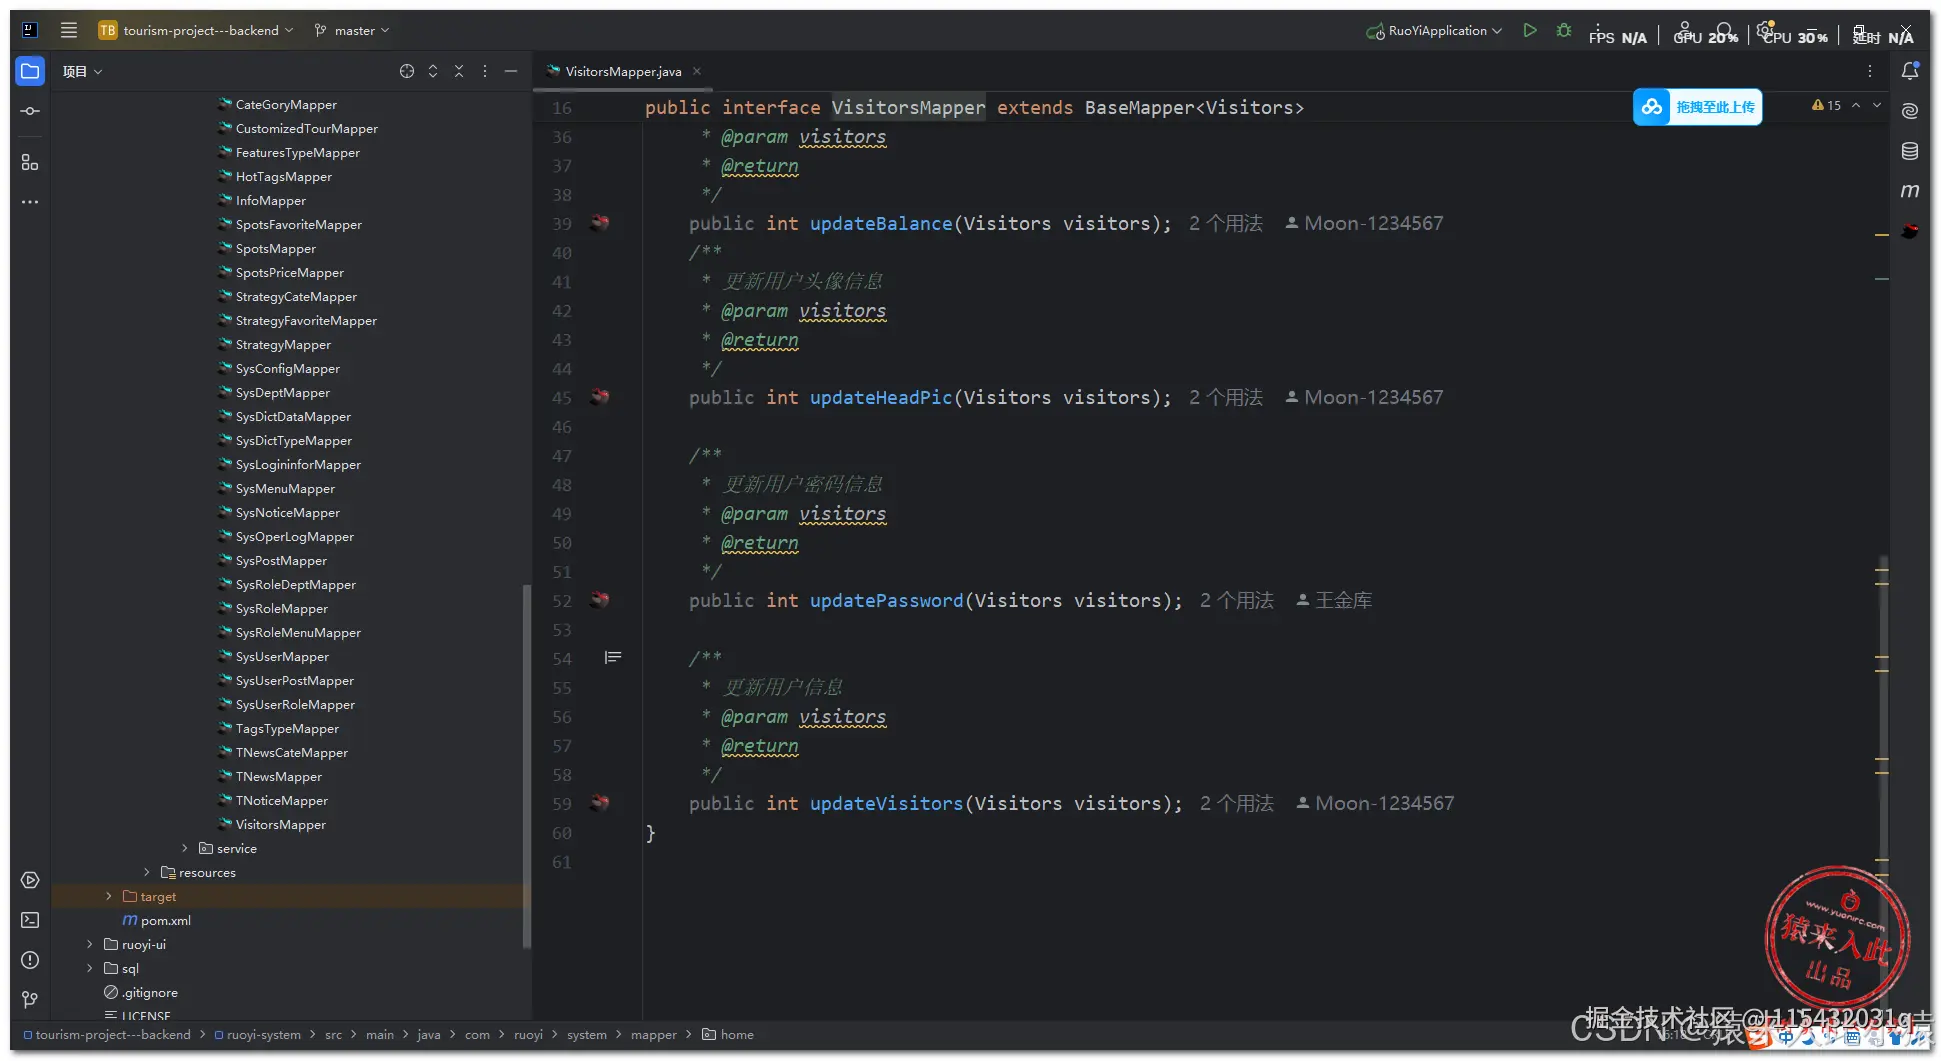The width and height of the screenshot is (1941, 1061).
Task: Click the Run RuoYiApplication play icon
Action: click(x=1529, y=31)
